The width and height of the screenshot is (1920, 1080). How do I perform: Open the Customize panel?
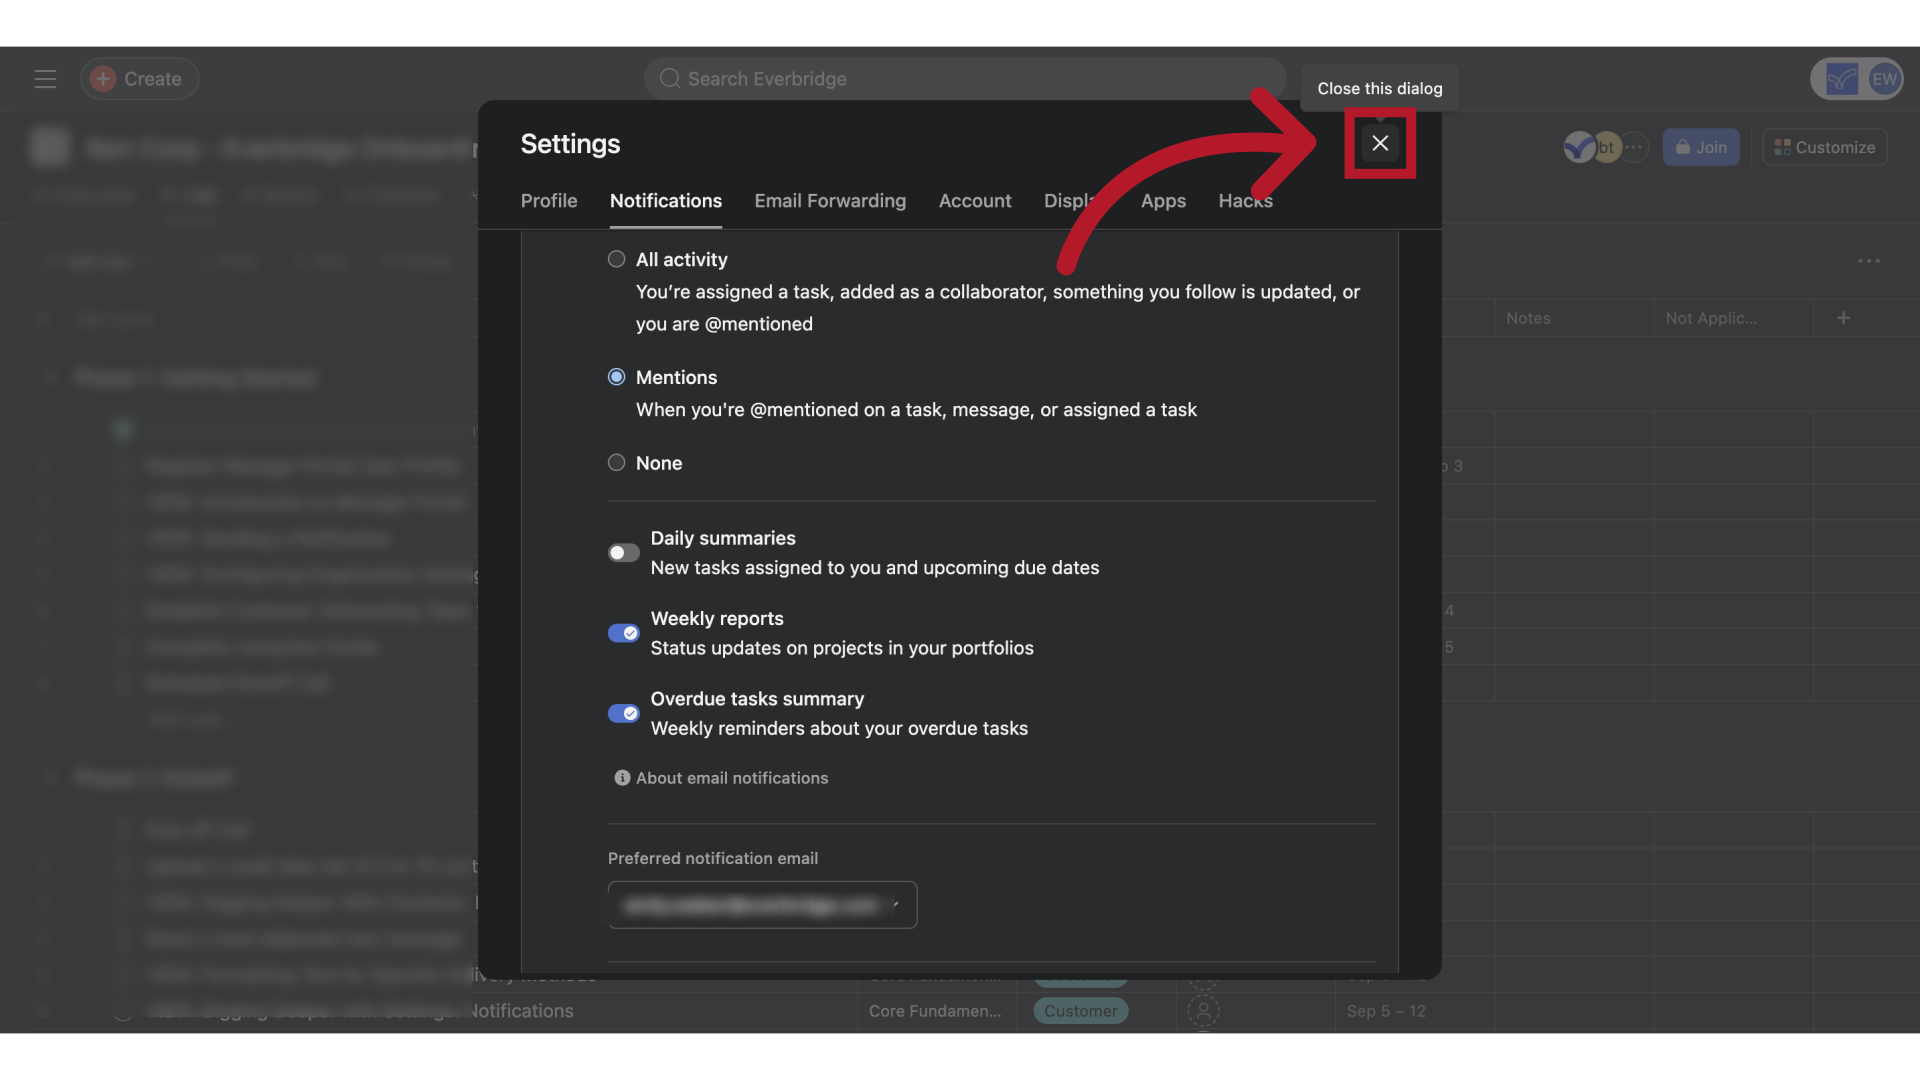coord(1823,147)
